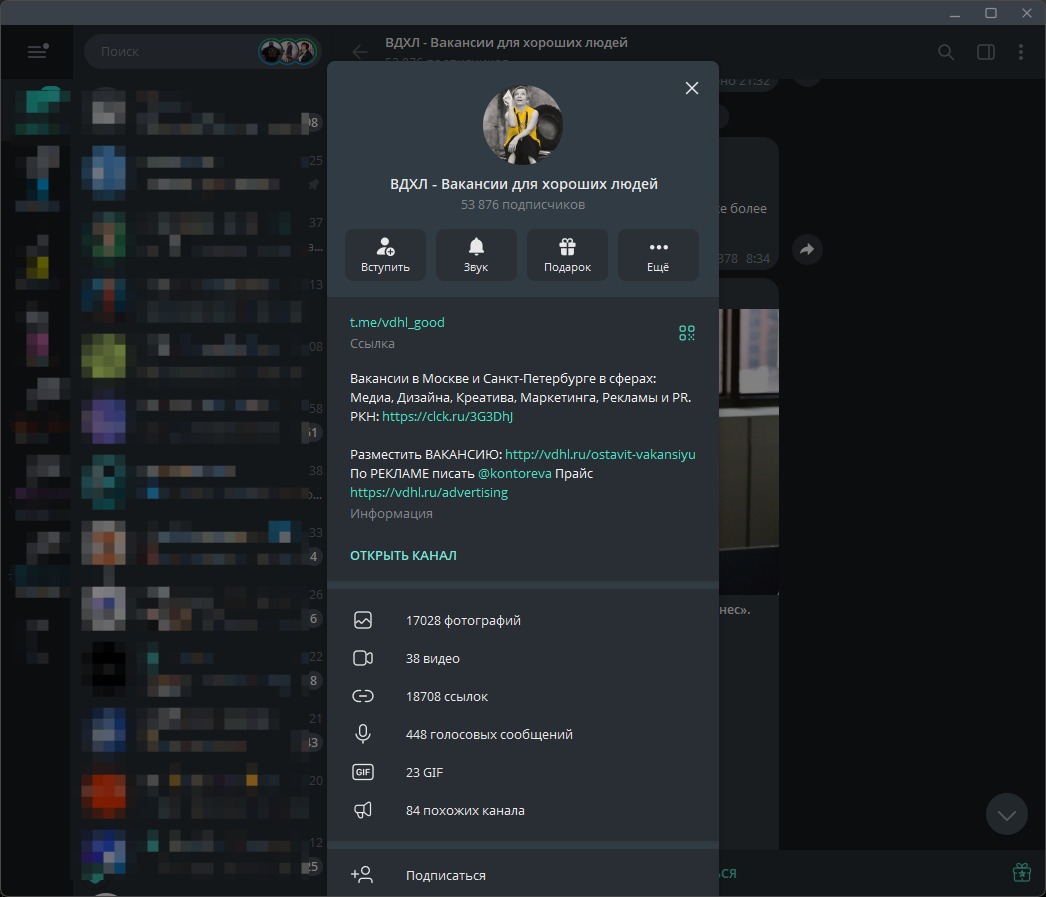The height and width of the screenshot is (897, 1046).
Task: Open the 84 похожих канала section
Action: 522,810
